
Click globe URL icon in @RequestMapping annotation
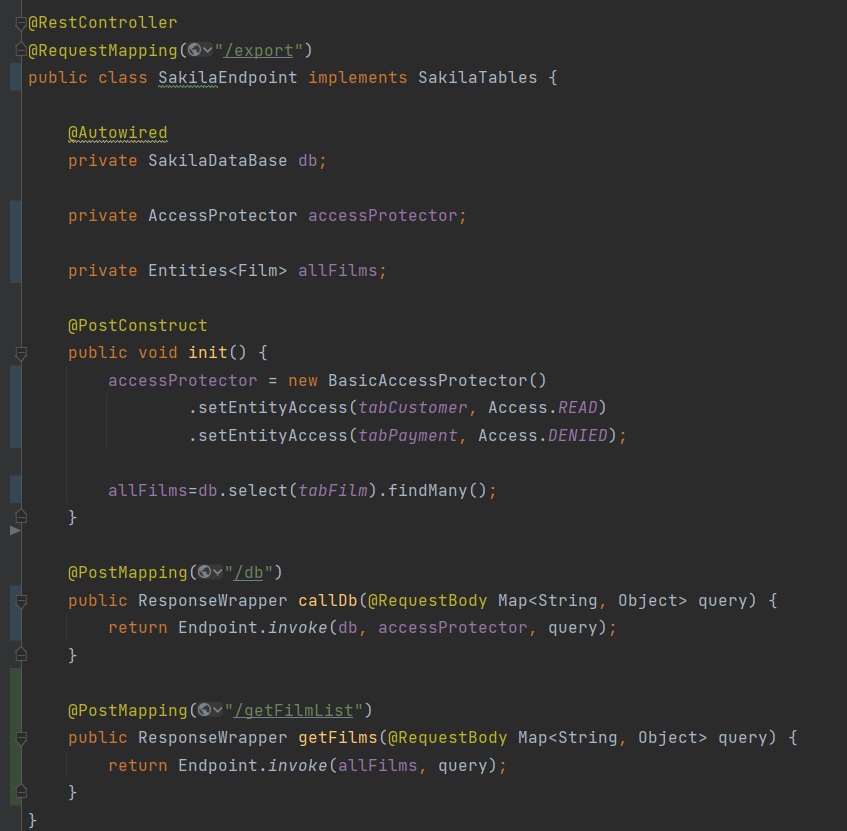point(194,50)
